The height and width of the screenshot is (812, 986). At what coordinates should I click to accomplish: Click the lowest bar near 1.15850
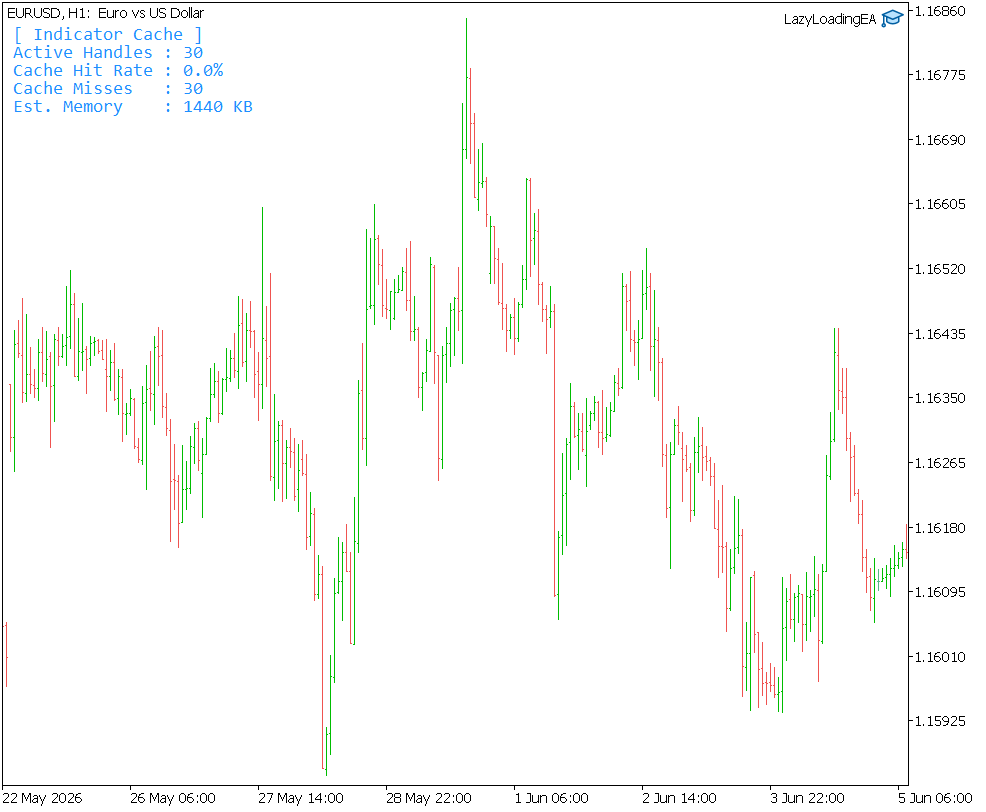pos(326,752)
